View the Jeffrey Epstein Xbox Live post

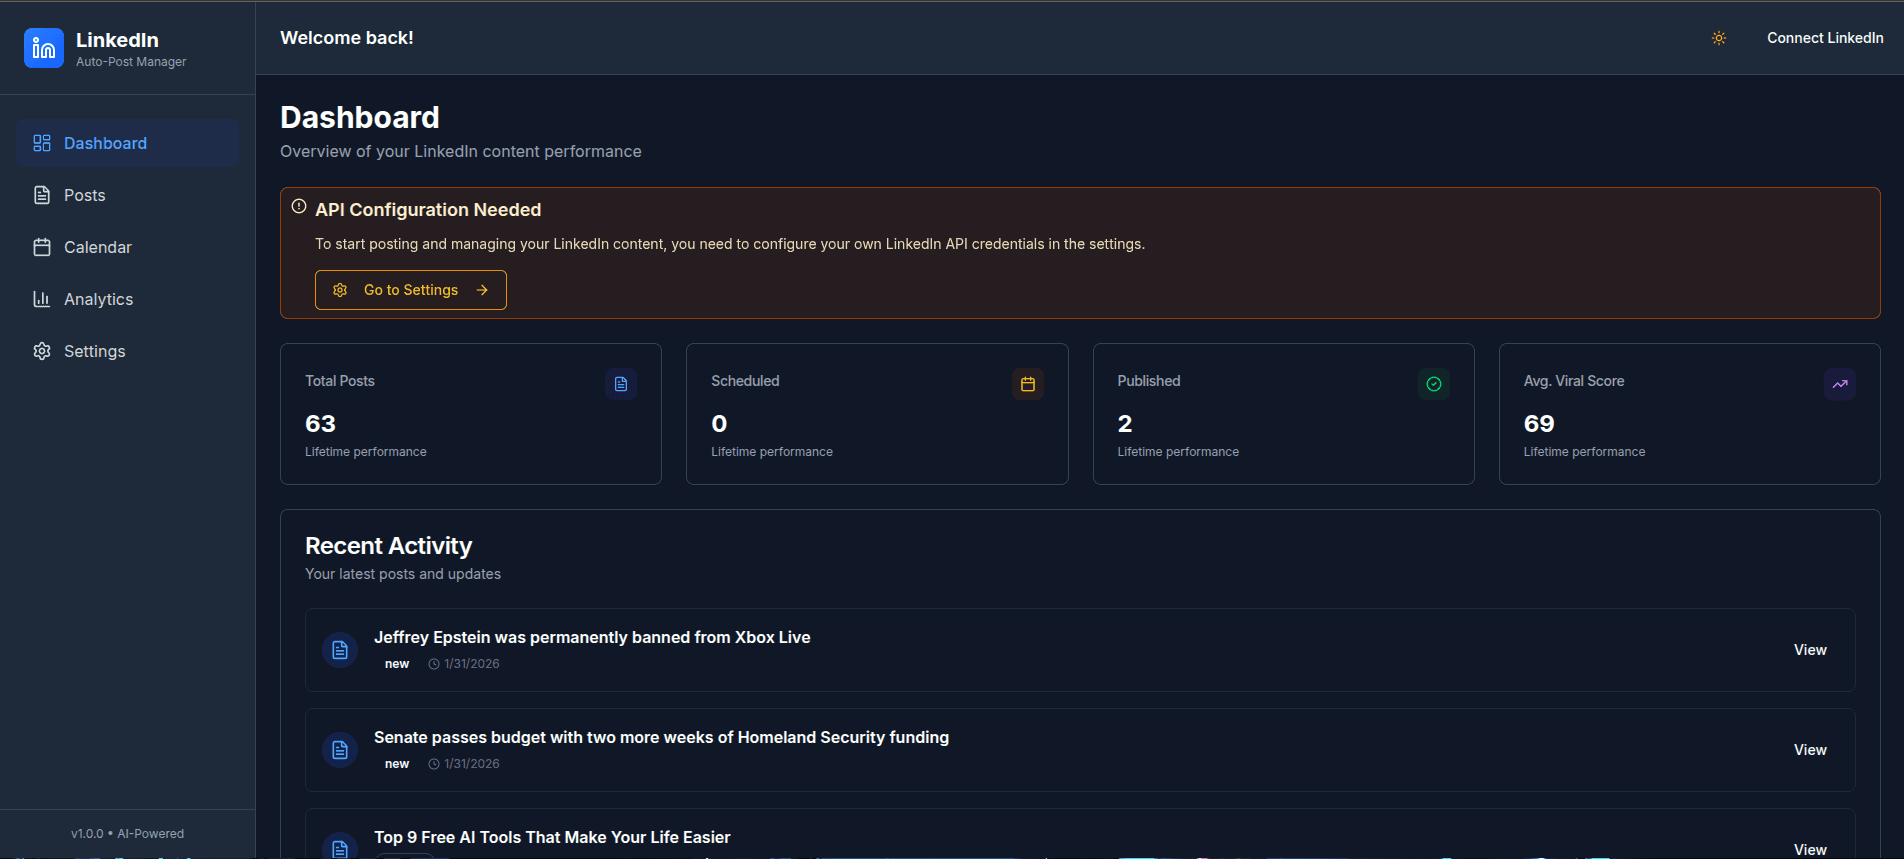click(1809, 650)
